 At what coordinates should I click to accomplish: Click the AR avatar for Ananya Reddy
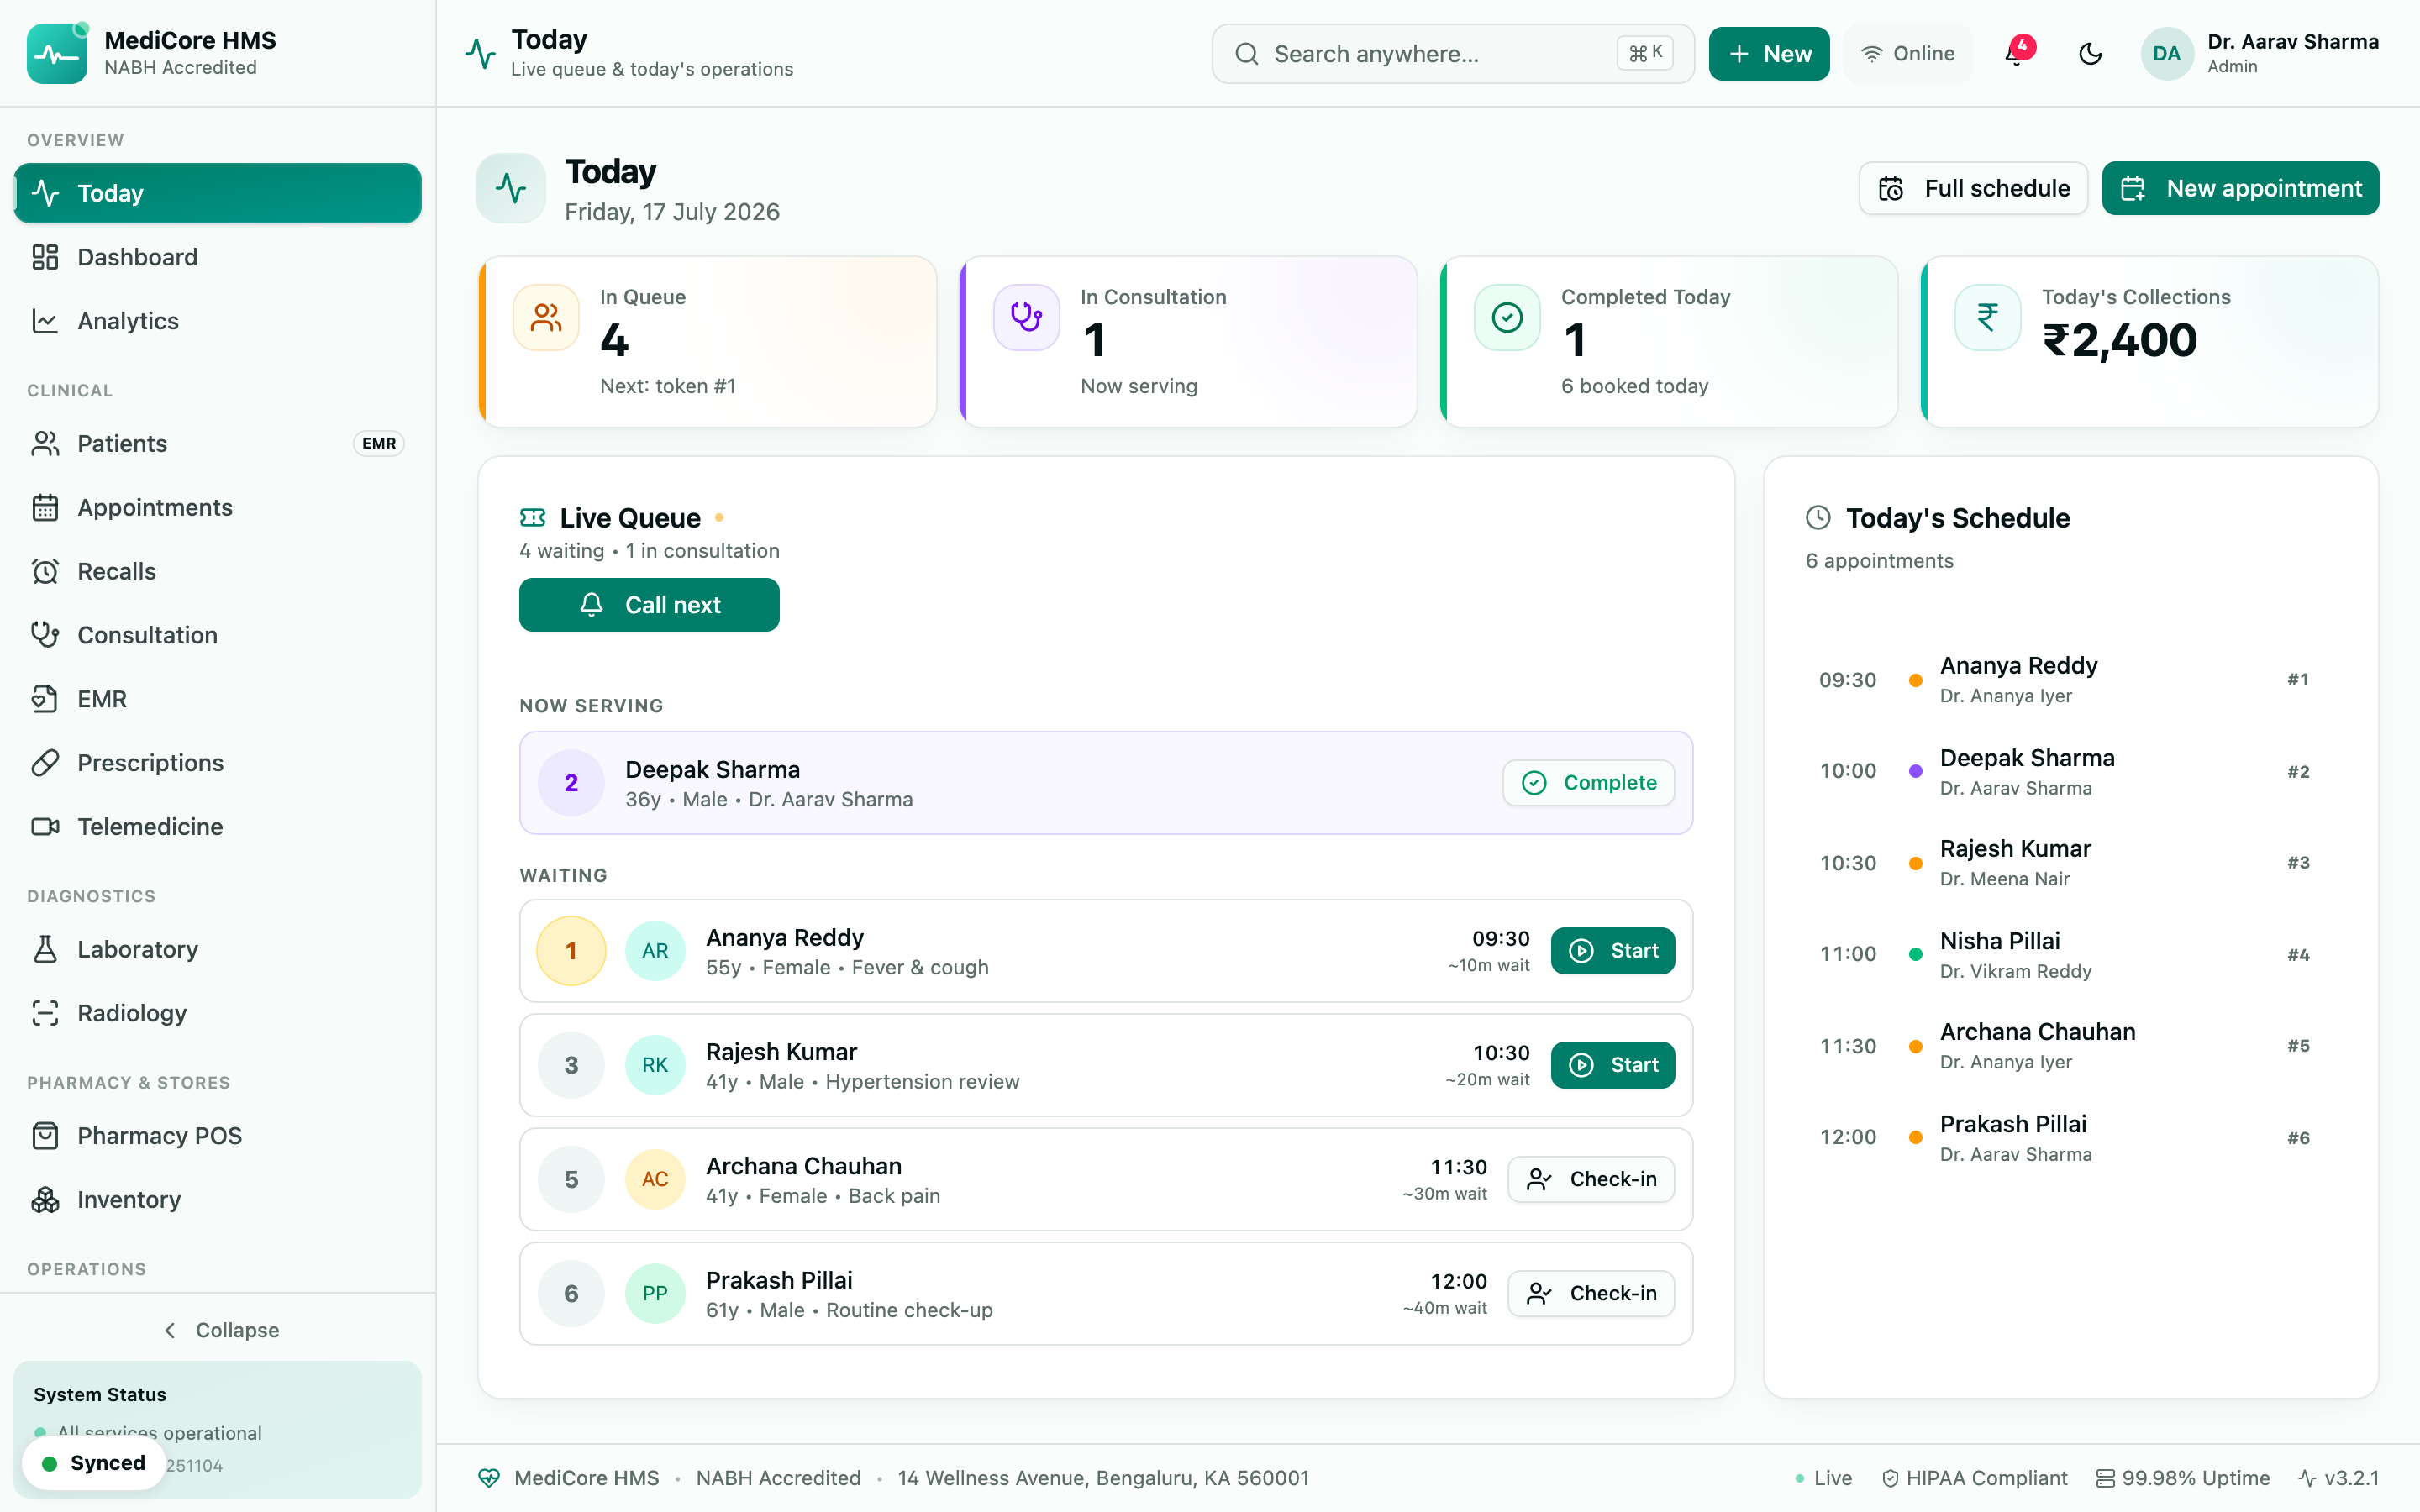(x=655, y=951)
